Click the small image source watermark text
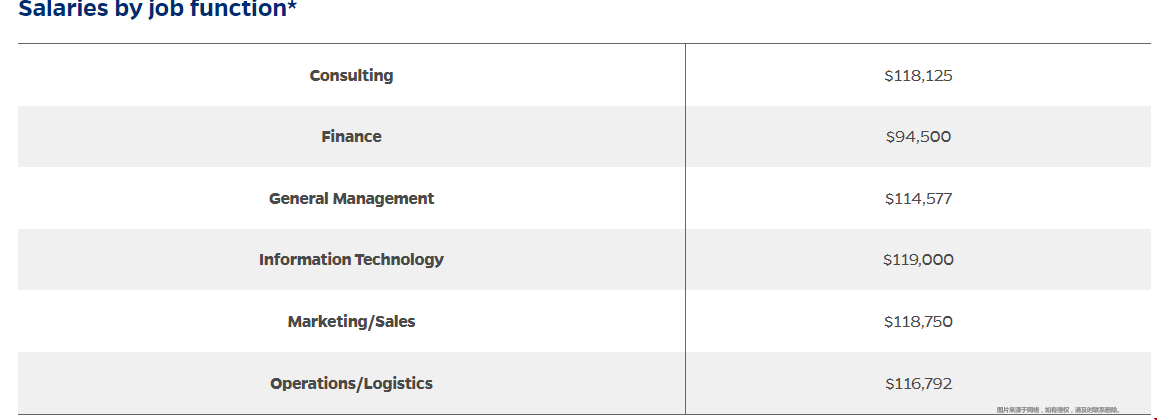This screenshot has width=1157, height=420. (x=1058, y=410)
